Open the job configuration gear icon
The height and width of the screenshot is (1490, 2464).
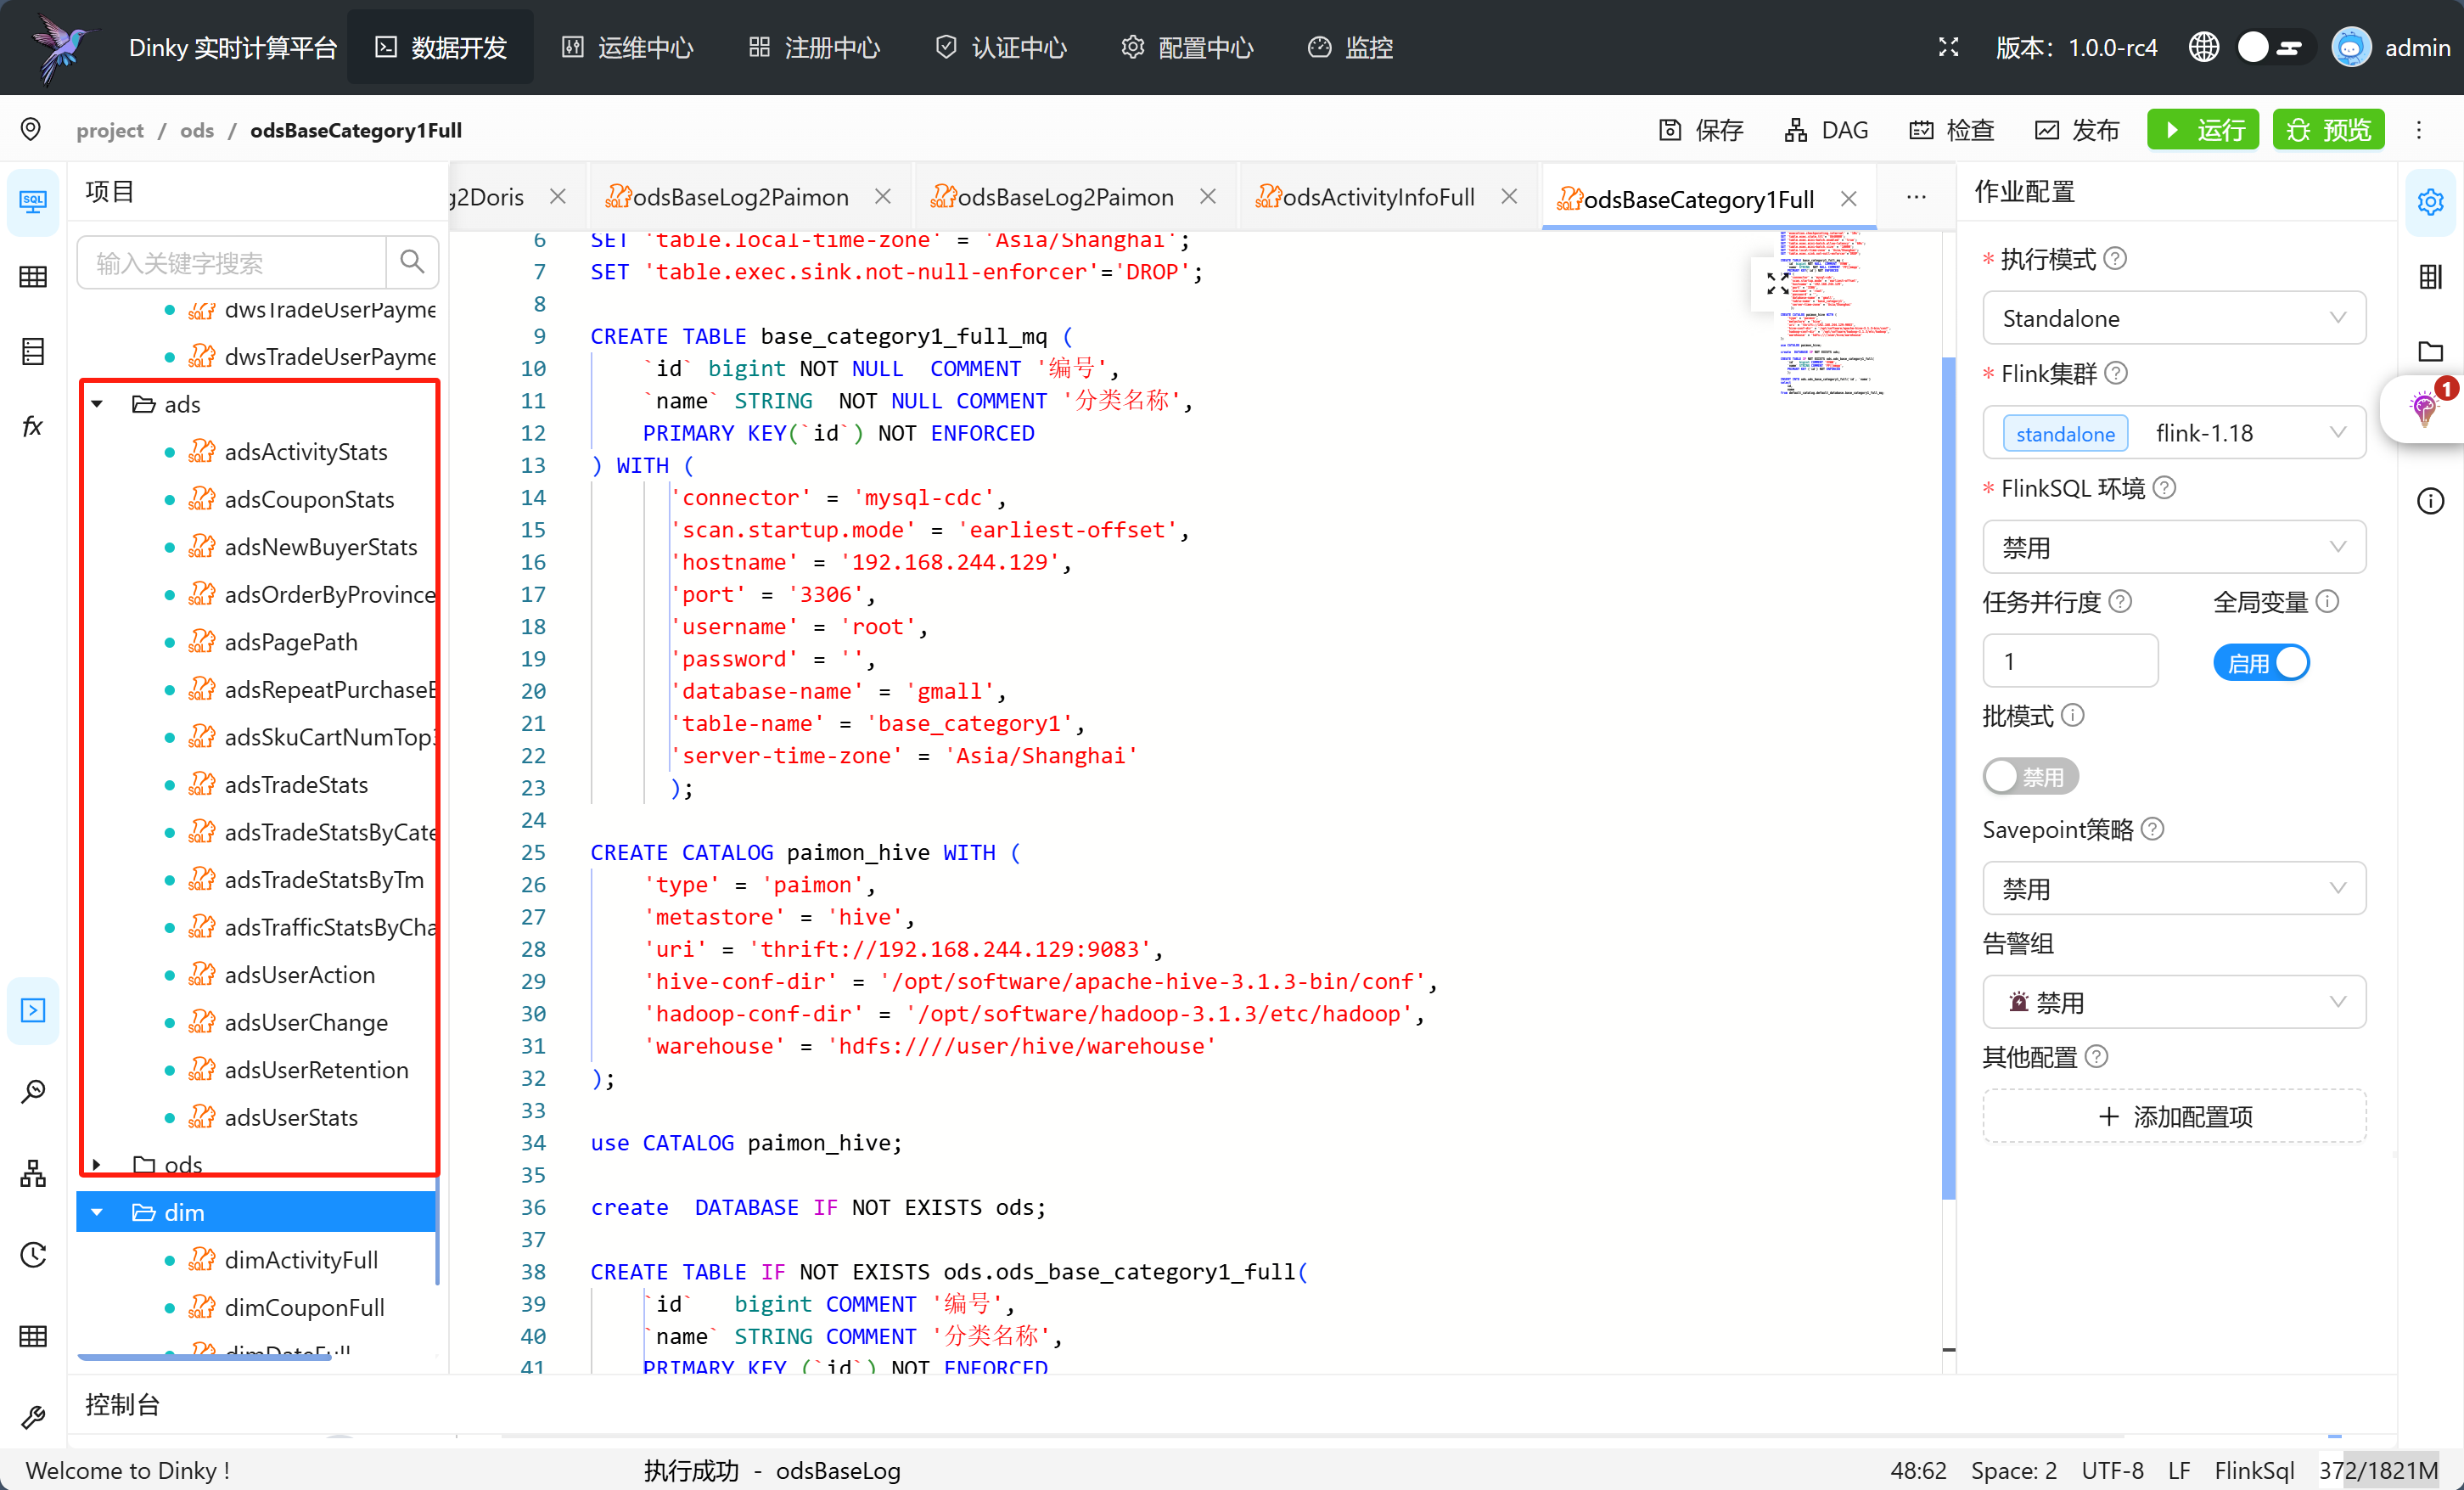coord(2430,202)
